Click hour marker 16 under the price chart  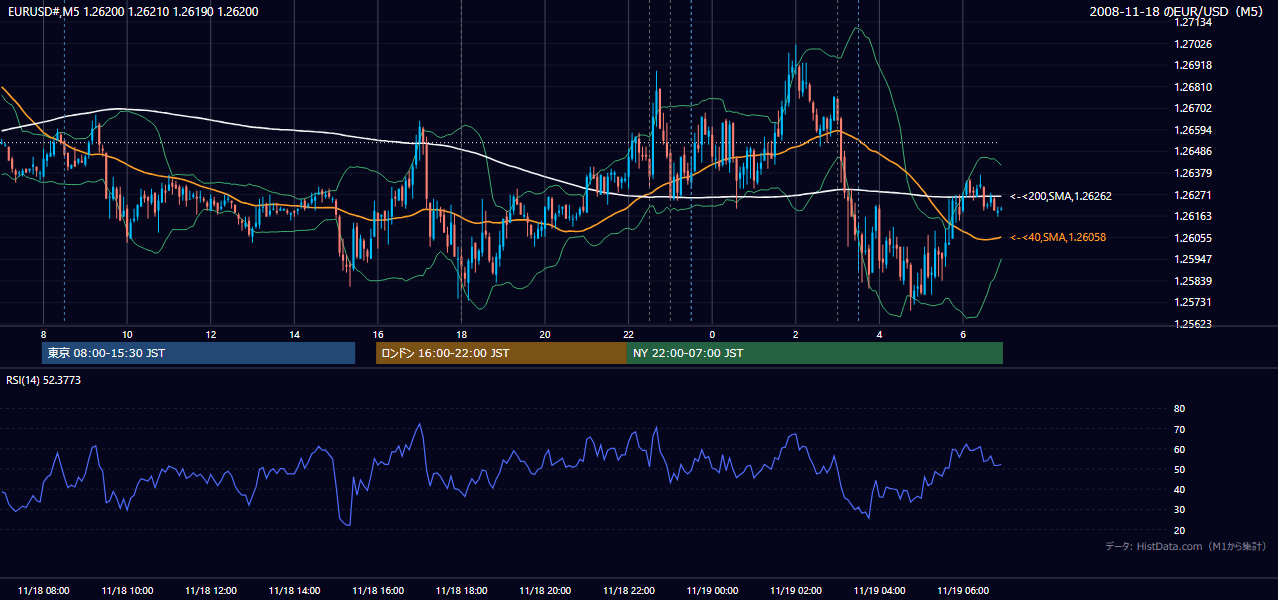tap(378, 334)
